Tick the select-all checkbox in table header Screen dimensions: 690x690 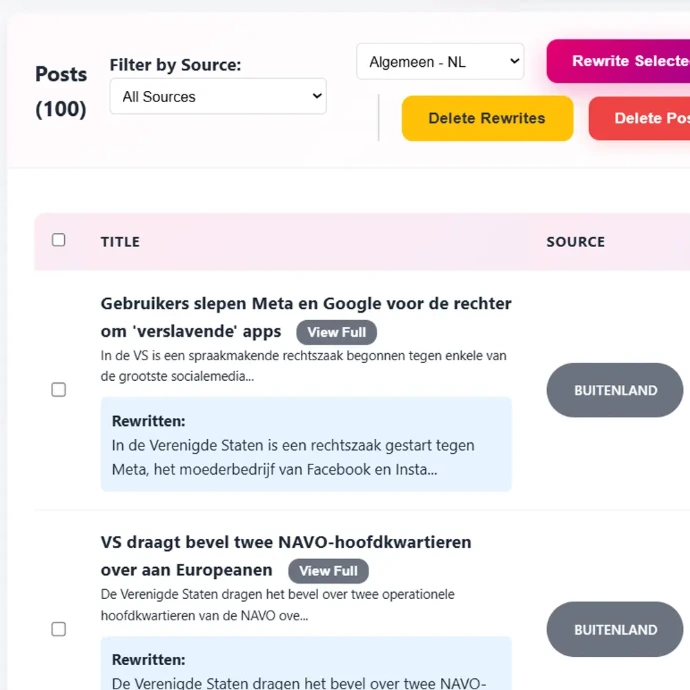(x=59, y=240)
